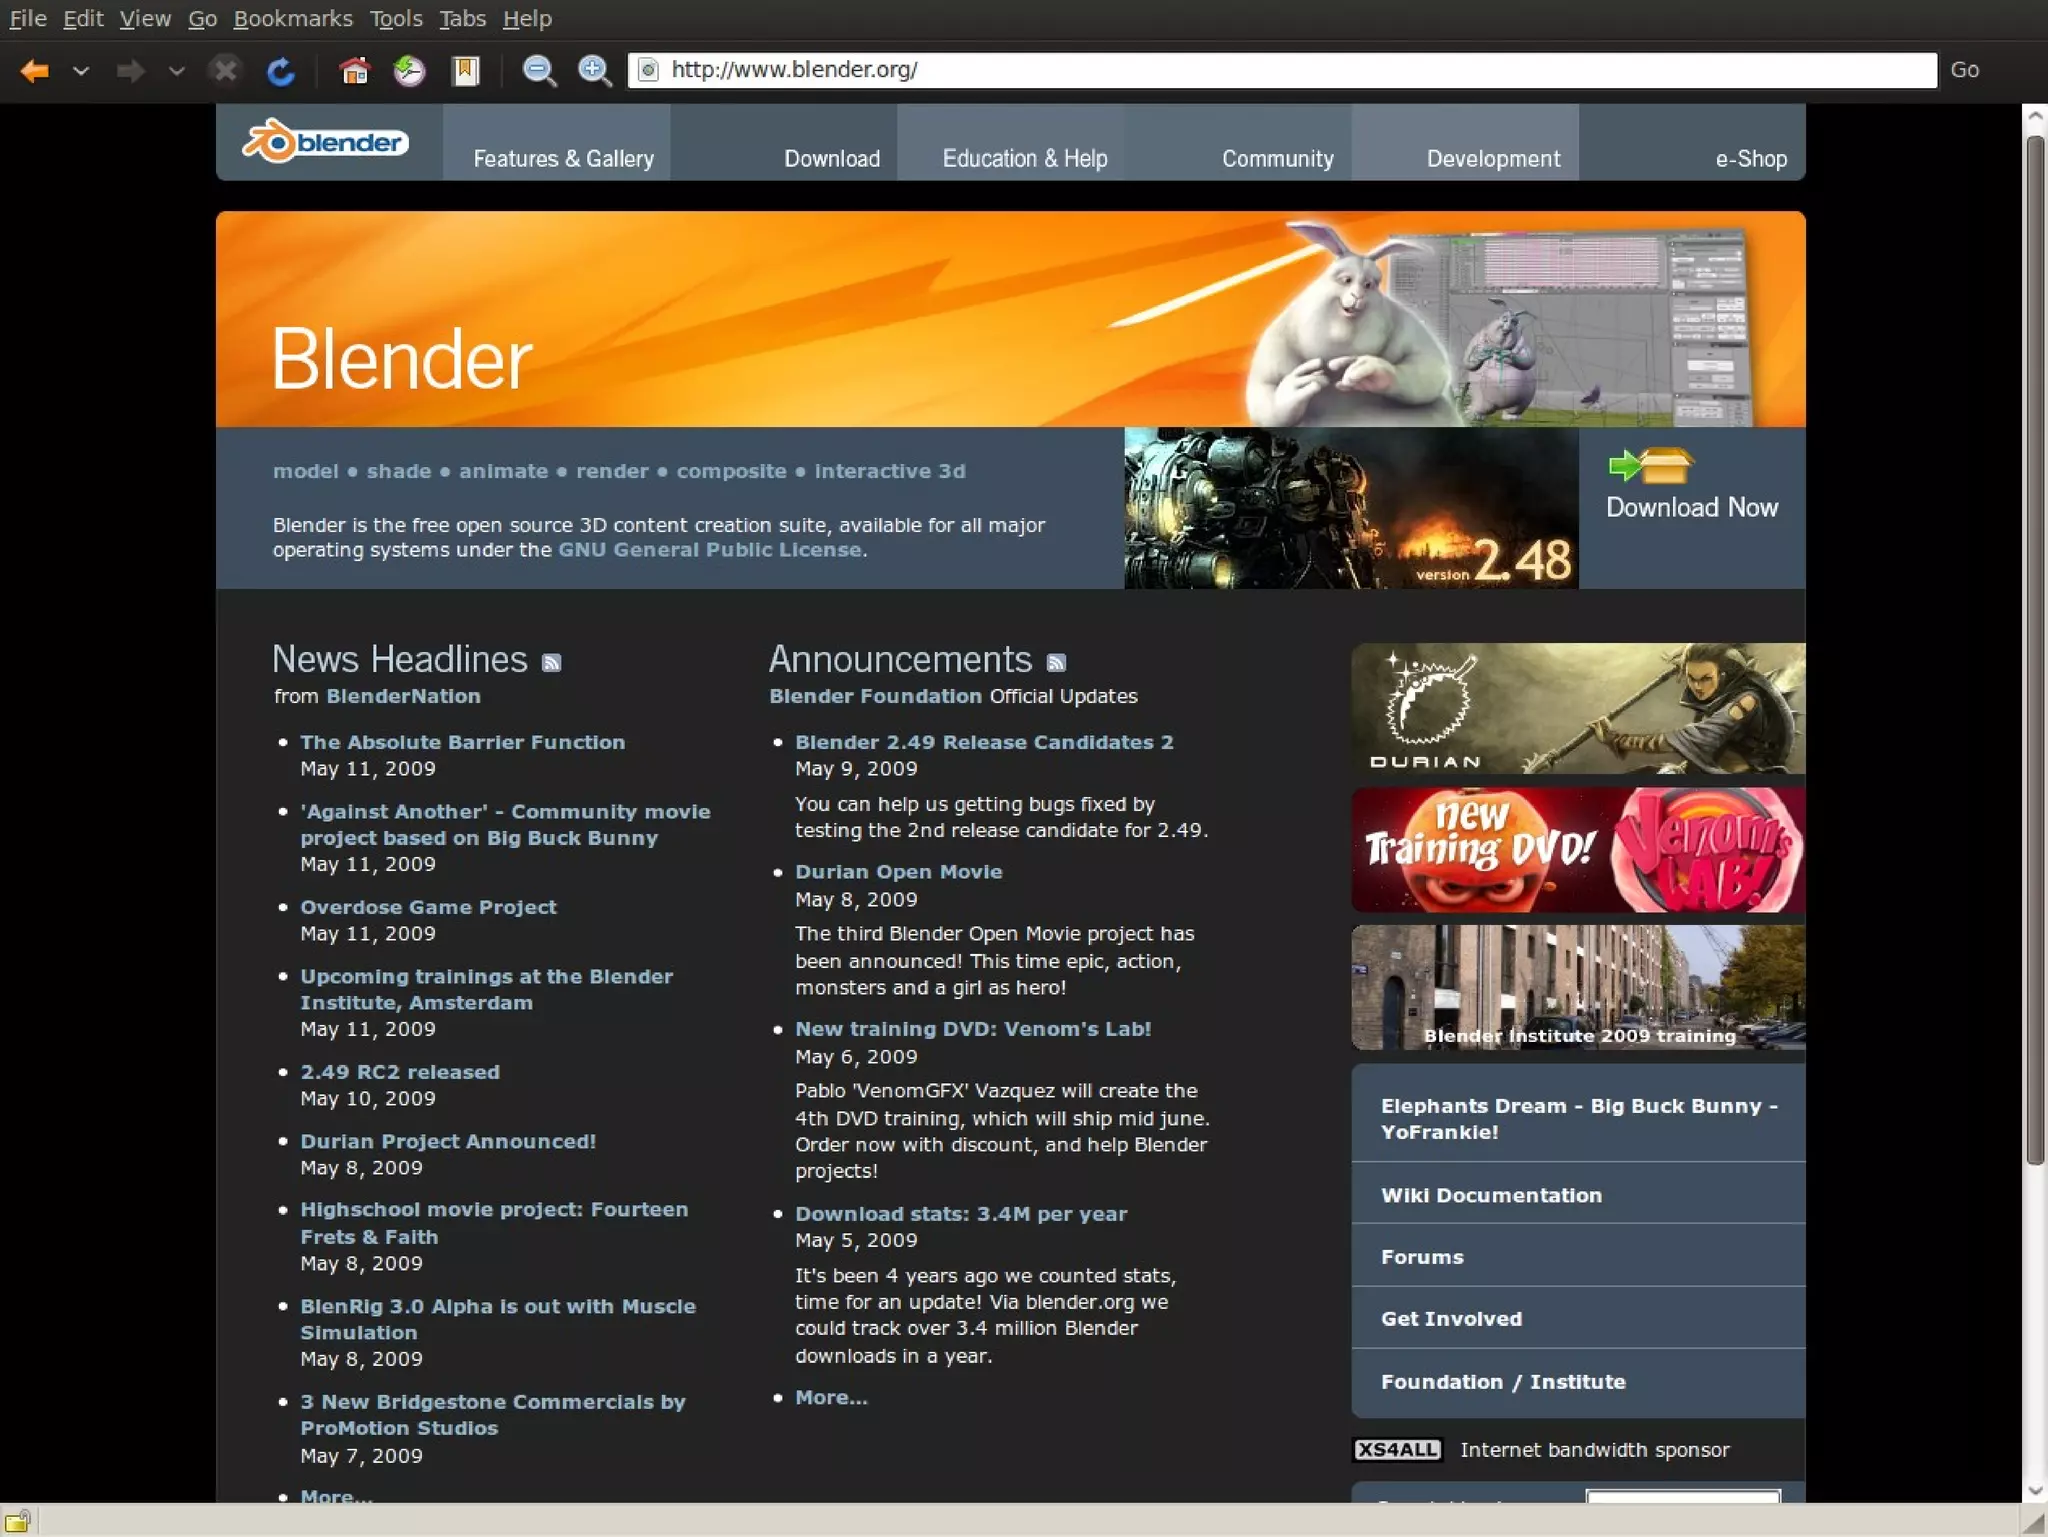Expand the Forward history dropdown arrow
Viewport: 2048px width, 1537px height.
click(x=177, y=70)
